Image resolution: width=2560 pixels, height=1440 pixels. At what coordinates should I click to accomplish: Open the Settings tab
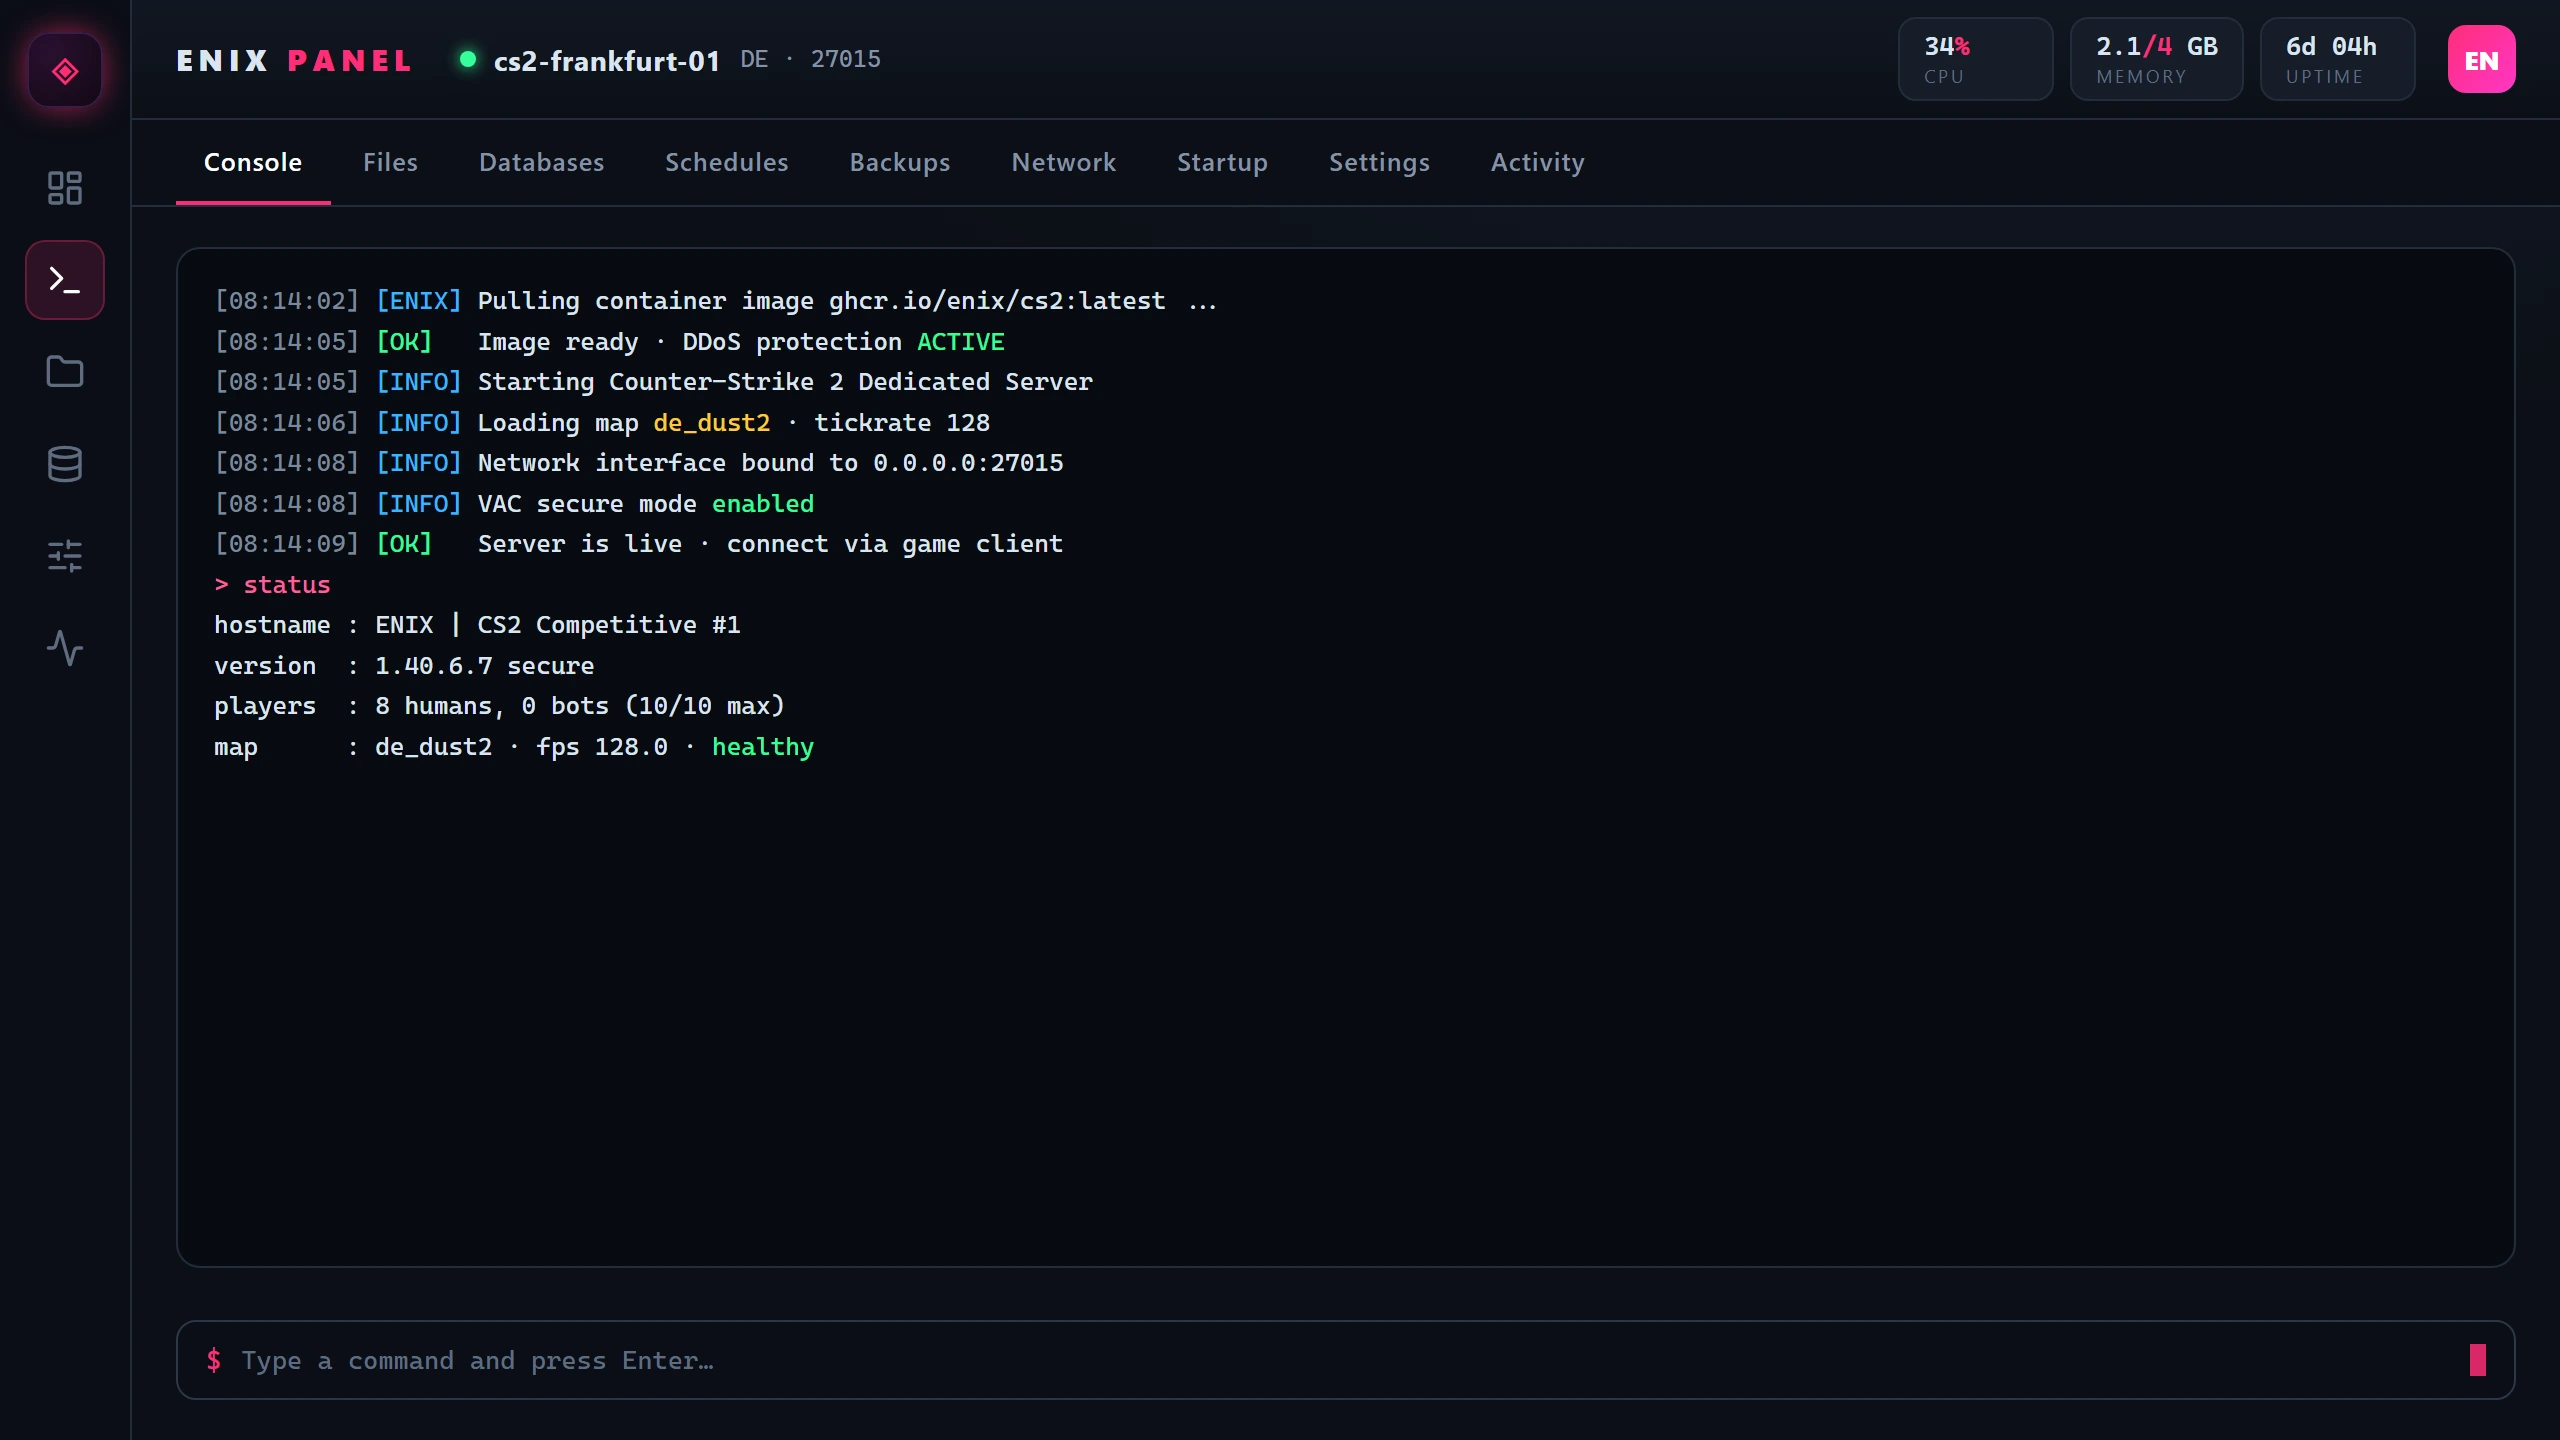point(1379,162)
